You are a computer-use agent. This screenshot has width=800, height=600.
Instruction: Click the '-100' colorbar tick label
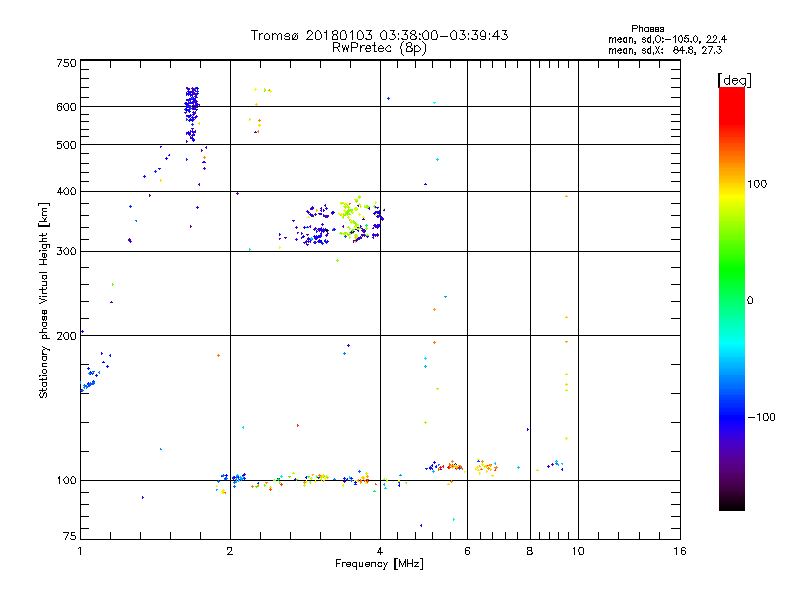tap(761, 417)
